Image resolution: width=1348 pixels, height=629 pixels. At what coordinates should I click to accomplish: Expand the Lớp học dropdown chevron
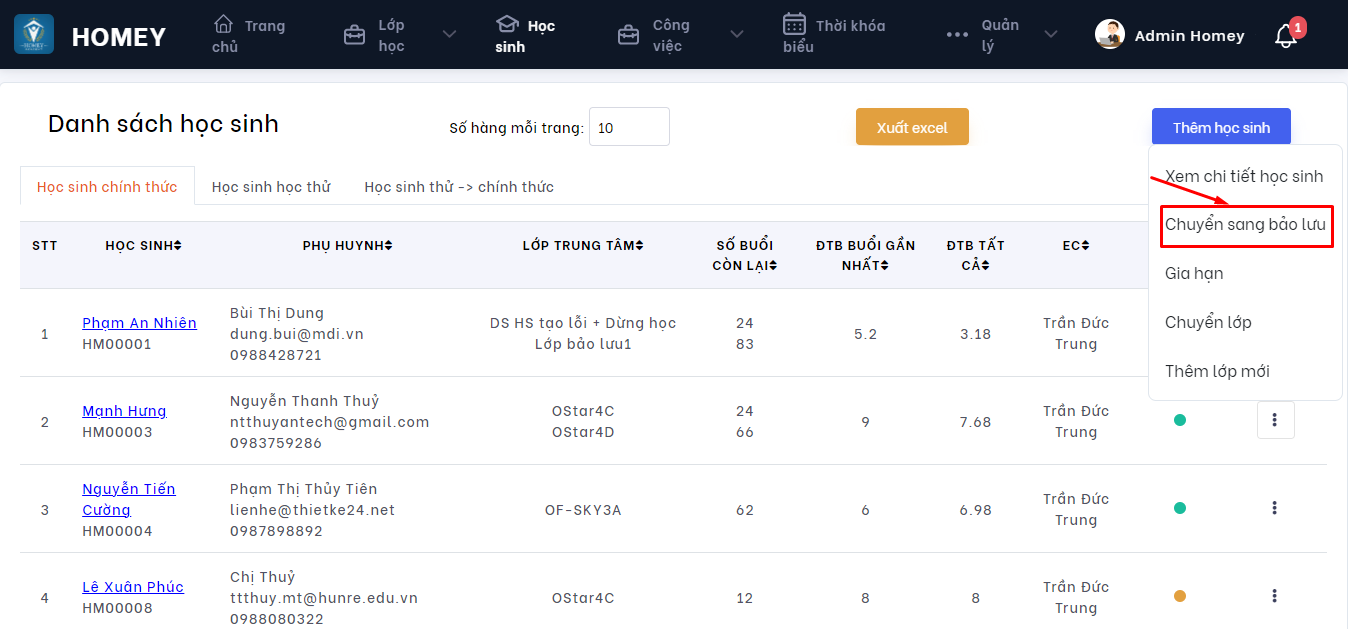click(x=449, y=35)
